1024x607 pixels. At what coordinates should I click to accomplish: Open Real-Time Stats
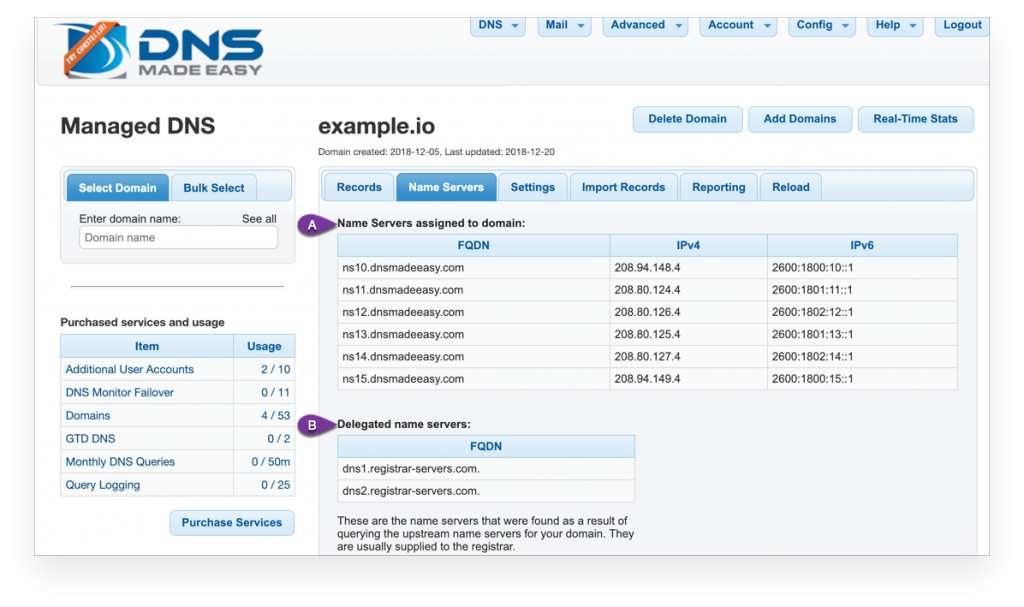pos(915,119)
